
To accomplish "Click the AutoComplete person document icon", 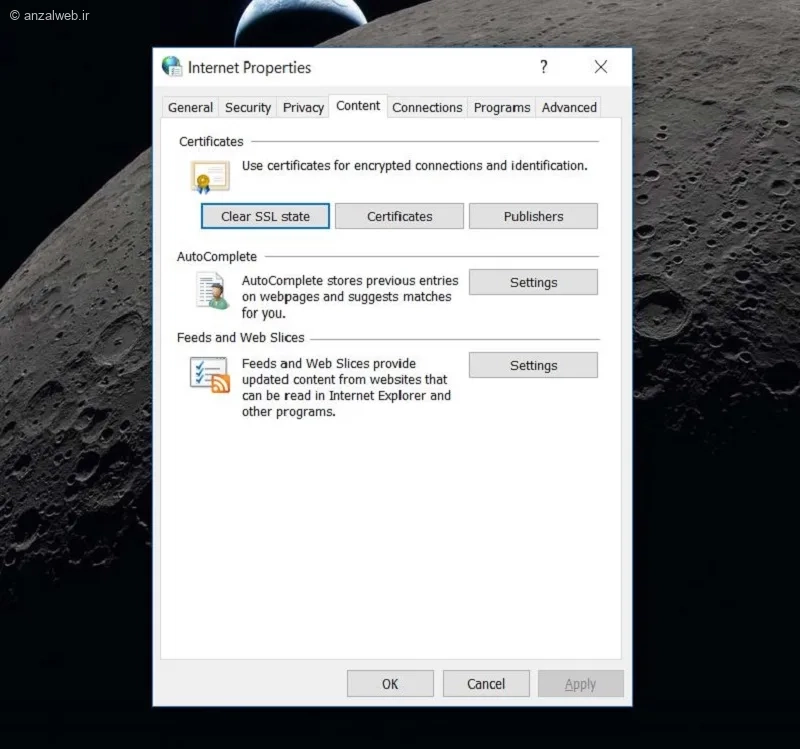I will point(212,291).
